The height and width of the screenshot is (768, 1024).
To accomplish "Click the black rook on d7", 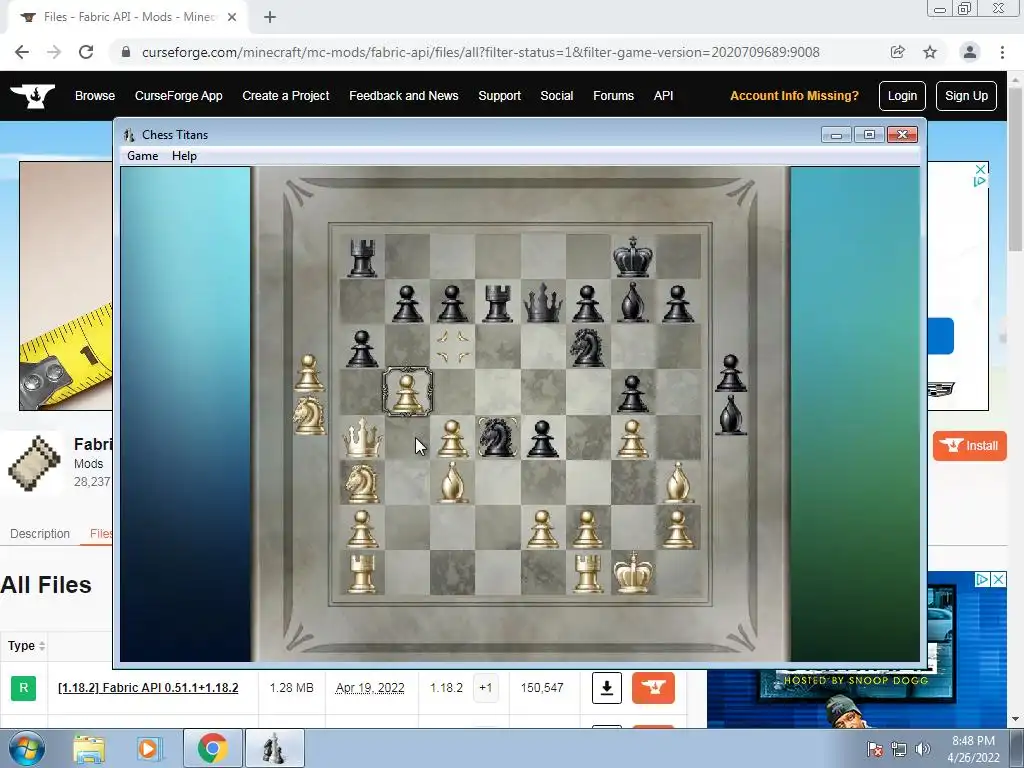I will 498,303.
